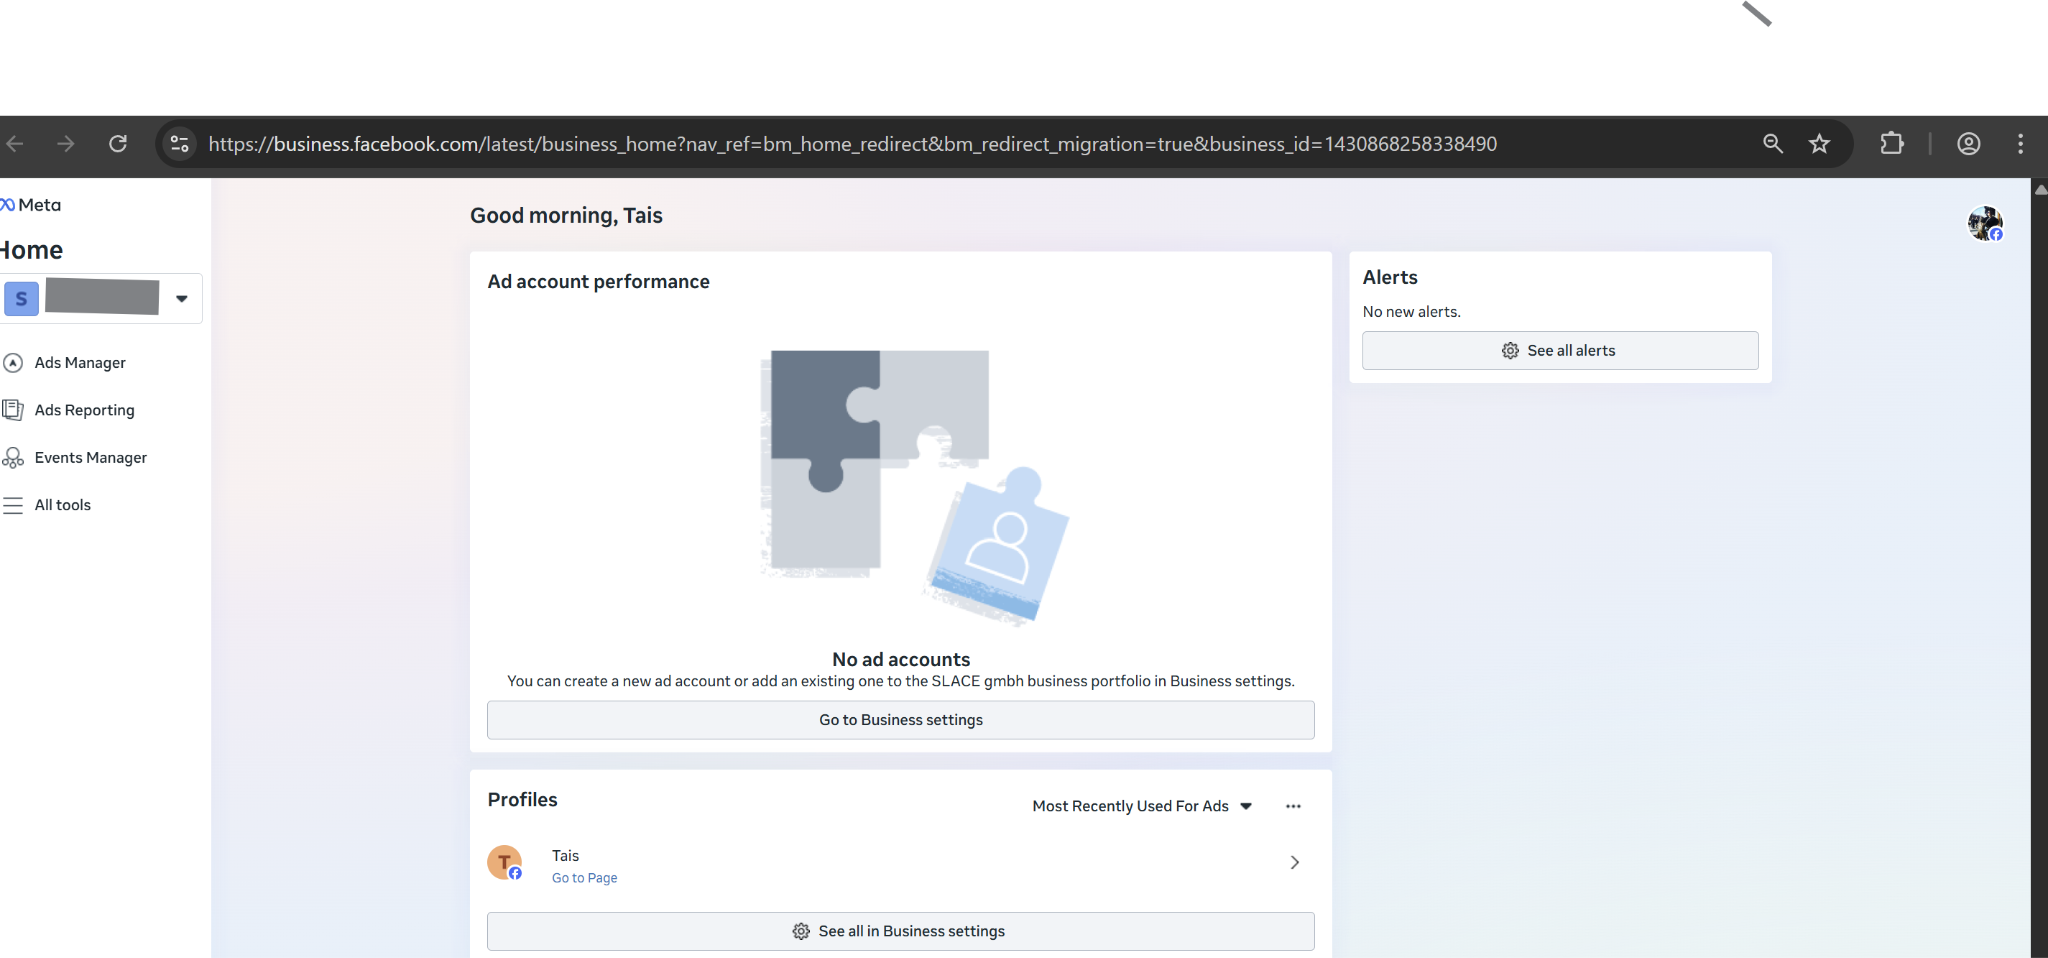Expand the business portfolio selector dropdown
Viewport: 2048px width, 958px height.
click(x=181, y=298)
